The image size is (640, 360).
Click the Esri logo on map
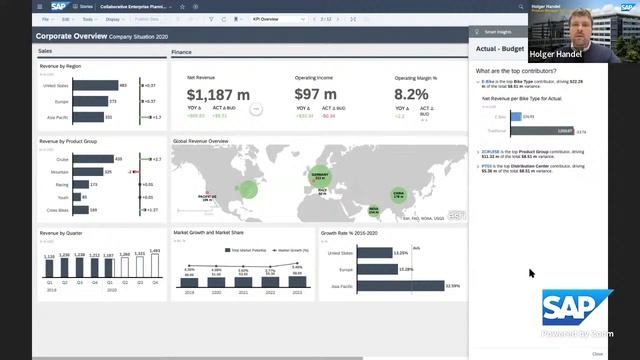456,216
